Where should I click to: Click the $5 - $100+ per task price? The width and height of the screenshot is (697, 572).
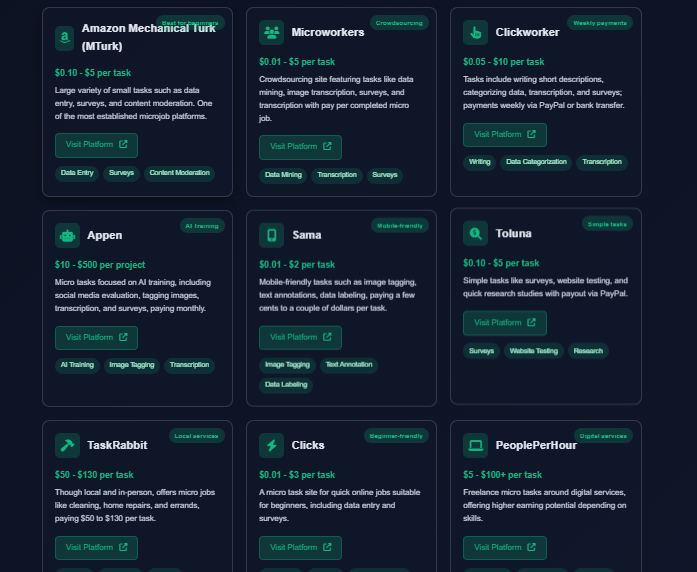502,475
